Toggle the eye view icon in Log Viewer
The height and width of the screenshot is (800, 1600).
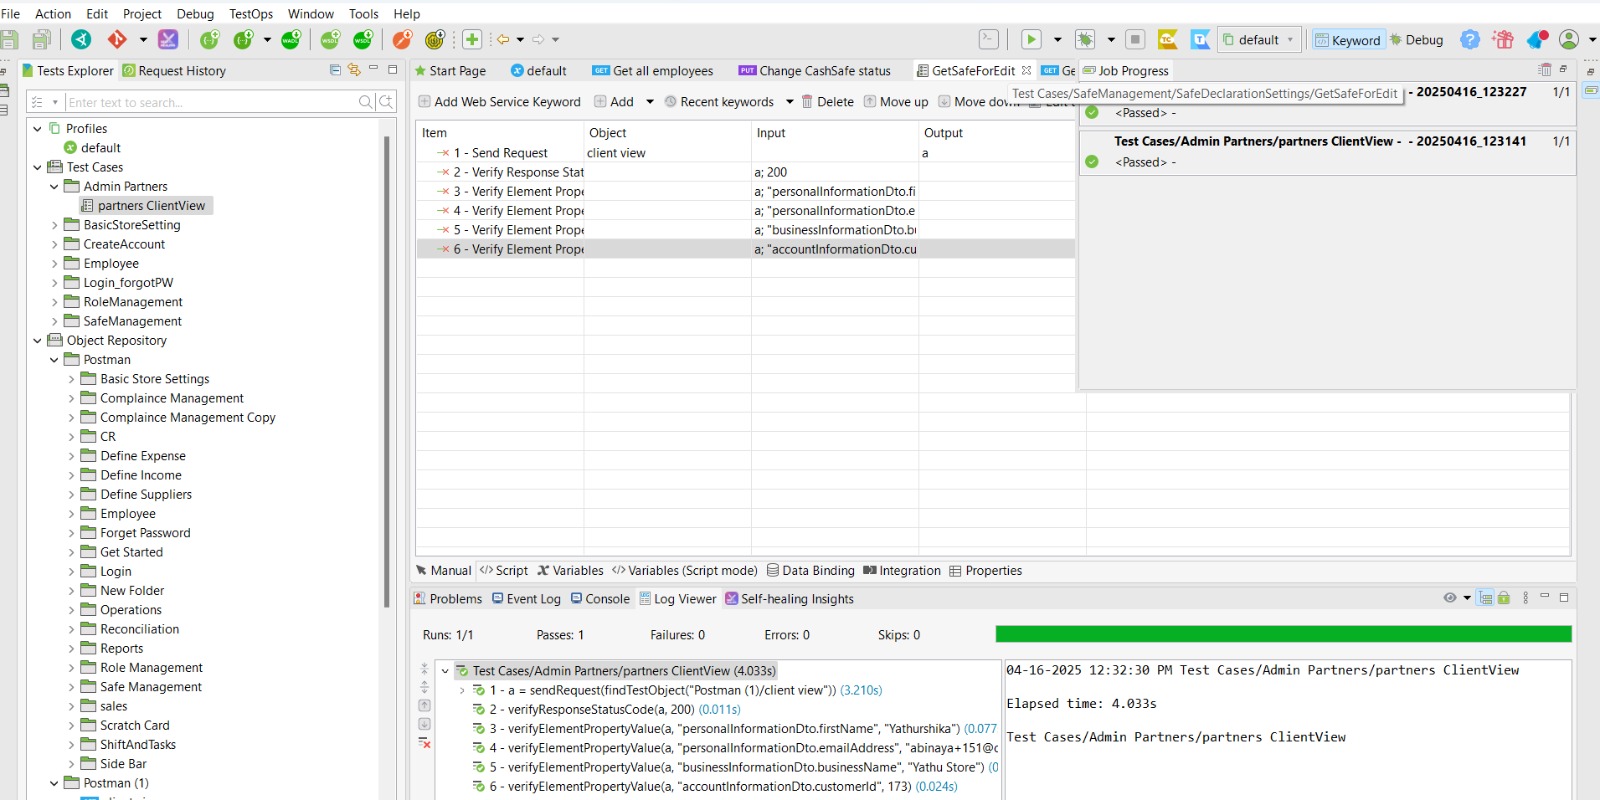click(x=1450, y=598)
